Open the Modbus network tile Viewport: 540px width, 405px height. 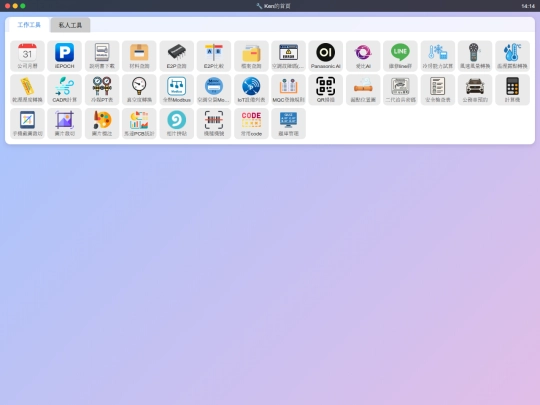(177, 90)
